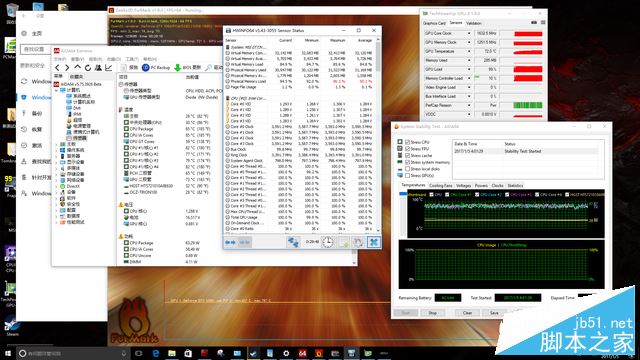Image resolution: width=640 pixels, height=360 pixels.
Task: Click GPU-Z camera screenshot icon
Action: pos(533,23)
